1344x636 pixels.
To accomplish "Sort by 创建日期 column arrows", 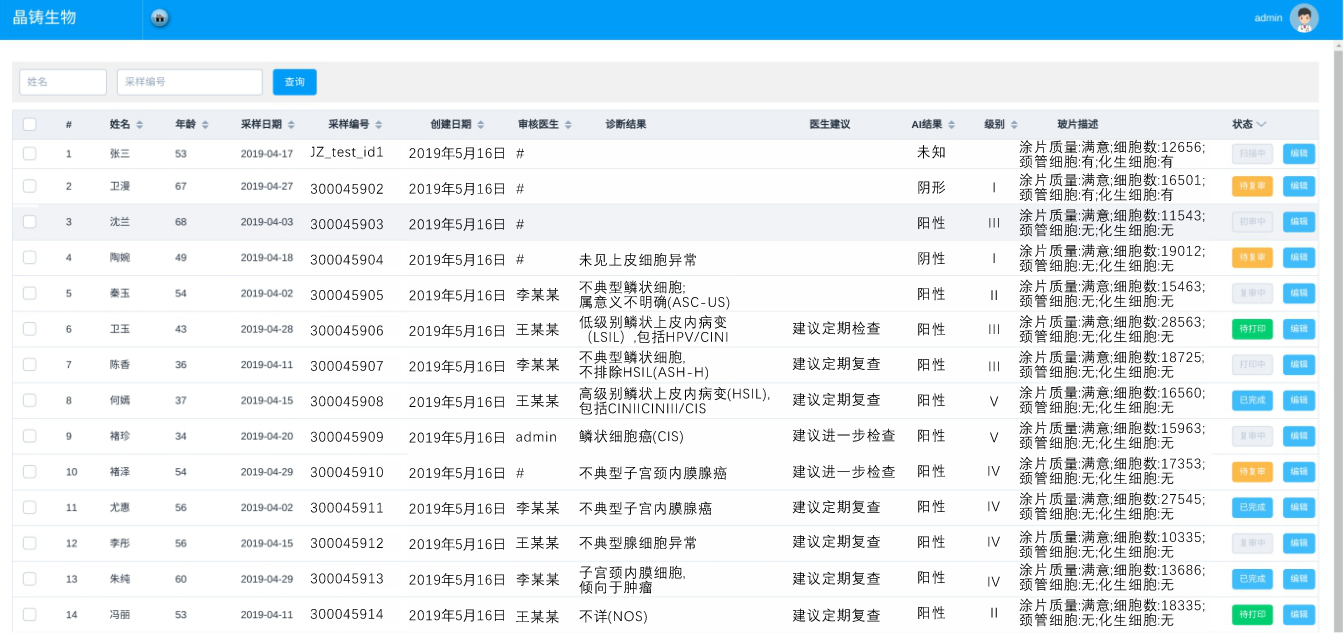I will (x=481, y=125).
